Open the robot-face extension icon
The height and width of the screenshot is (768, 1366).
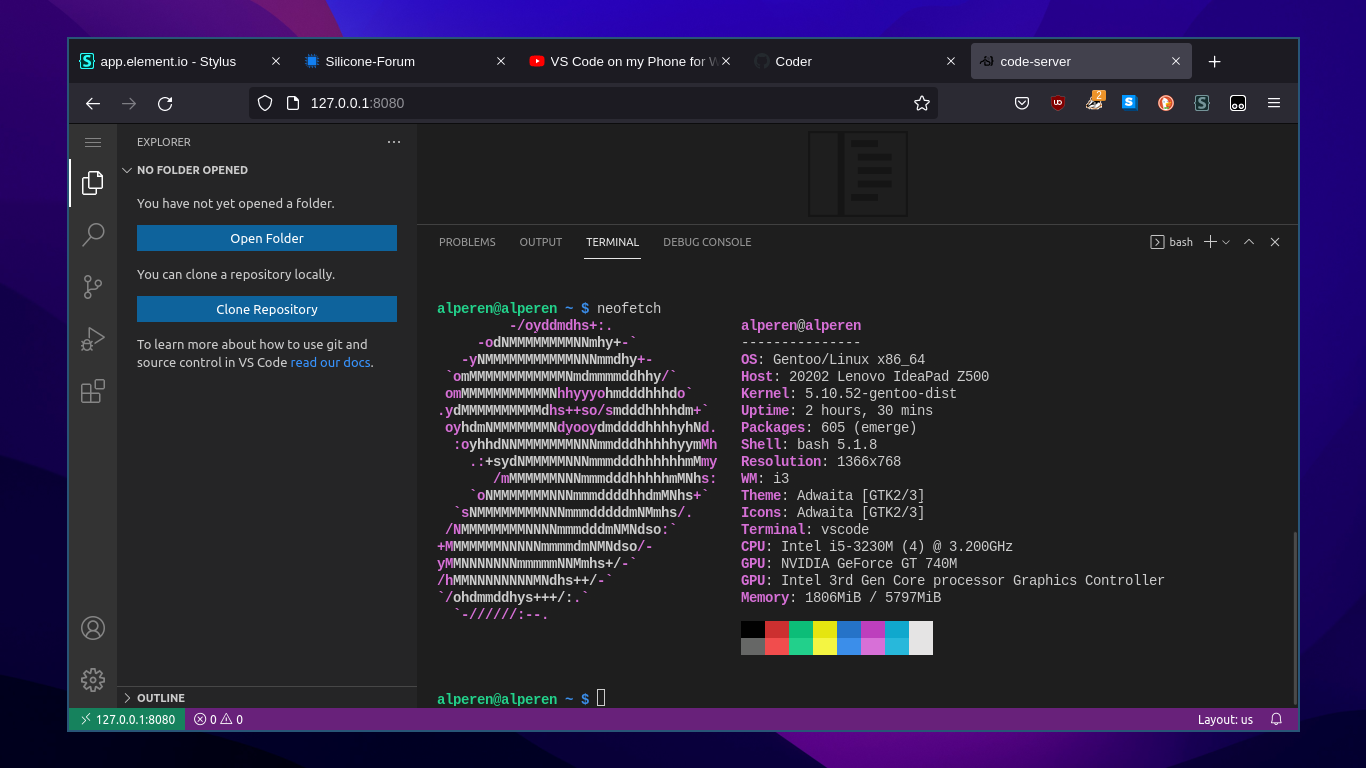[x=1238, y=103]
